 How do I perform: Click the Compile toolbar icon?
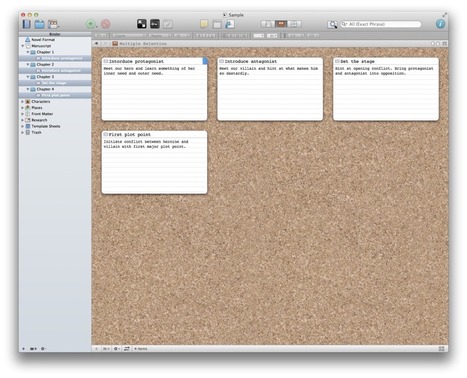coord(230,24)
